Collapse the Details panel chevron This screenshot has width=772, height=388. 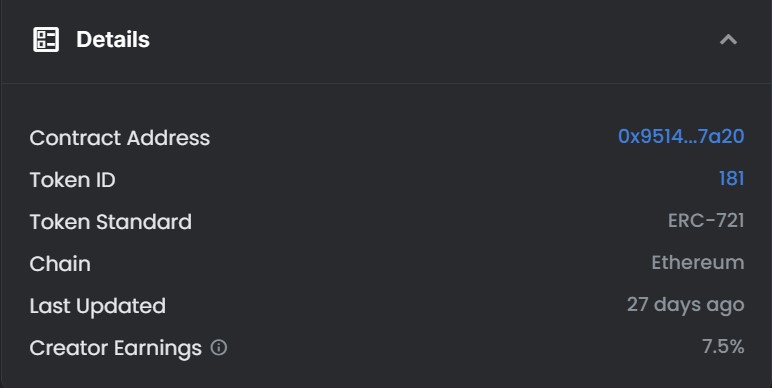(728, 39)
